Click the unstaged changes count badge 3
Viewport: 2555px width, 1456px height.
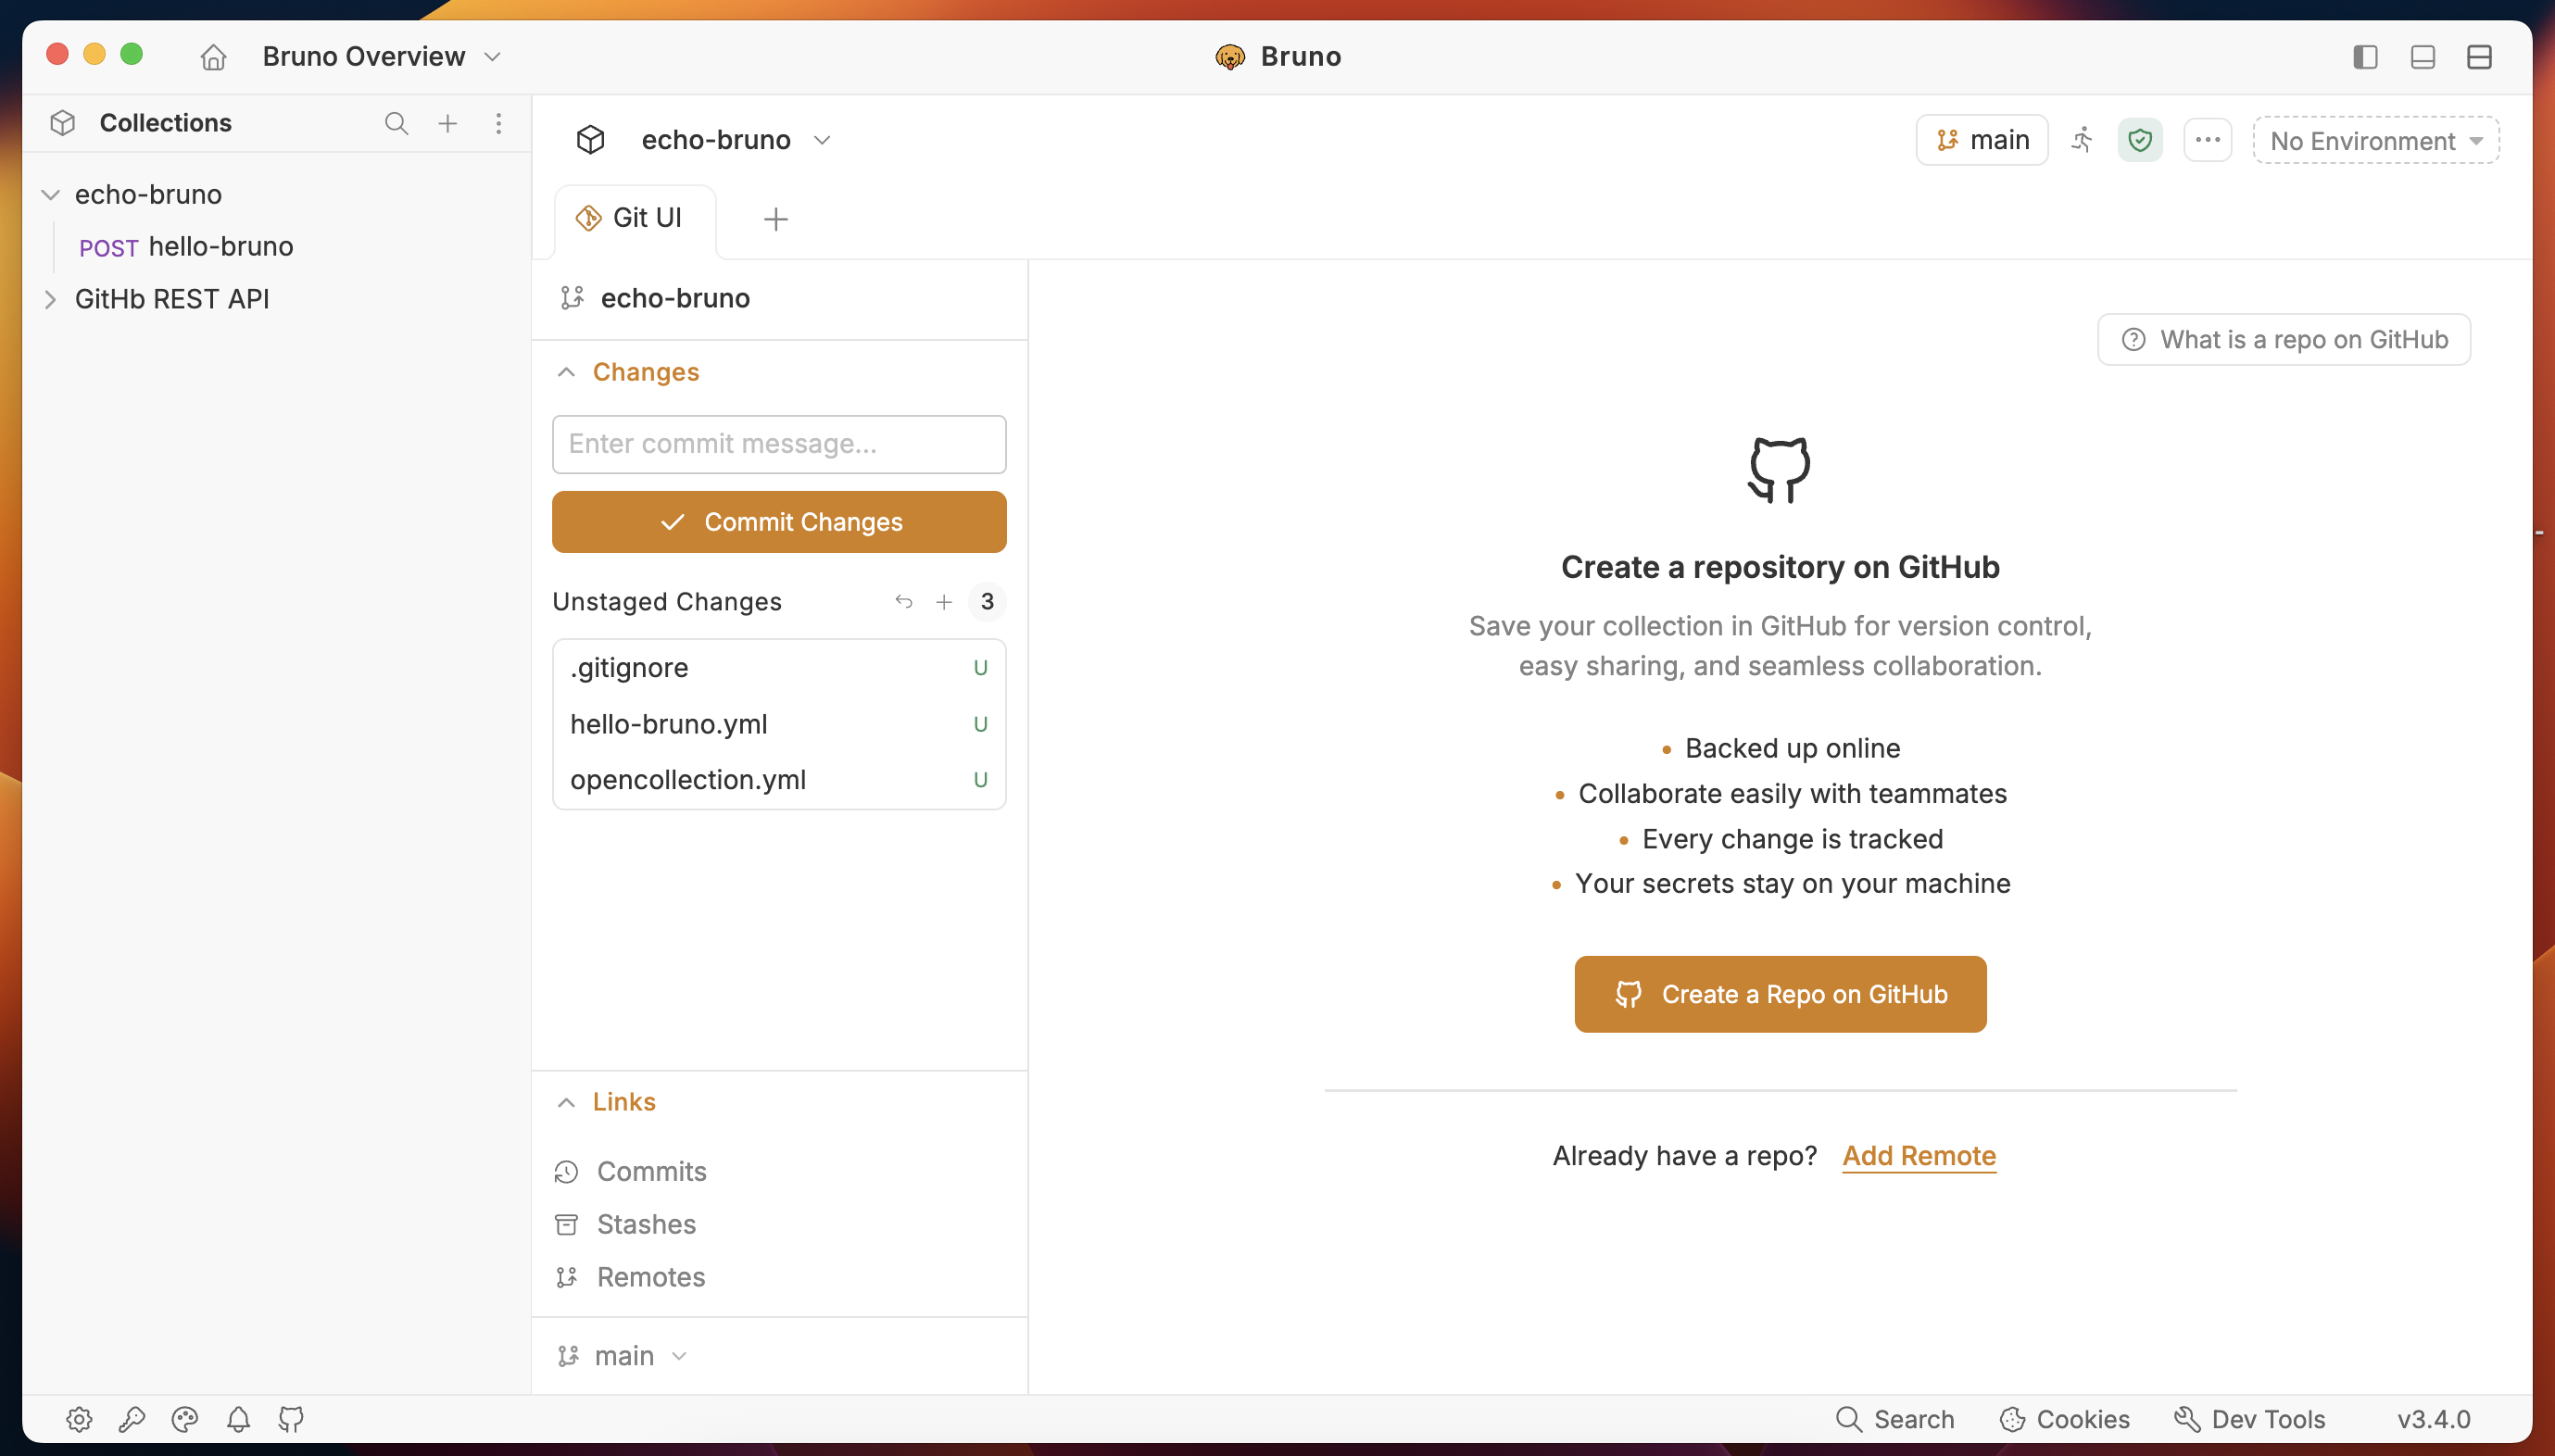[x=987, y=602]
